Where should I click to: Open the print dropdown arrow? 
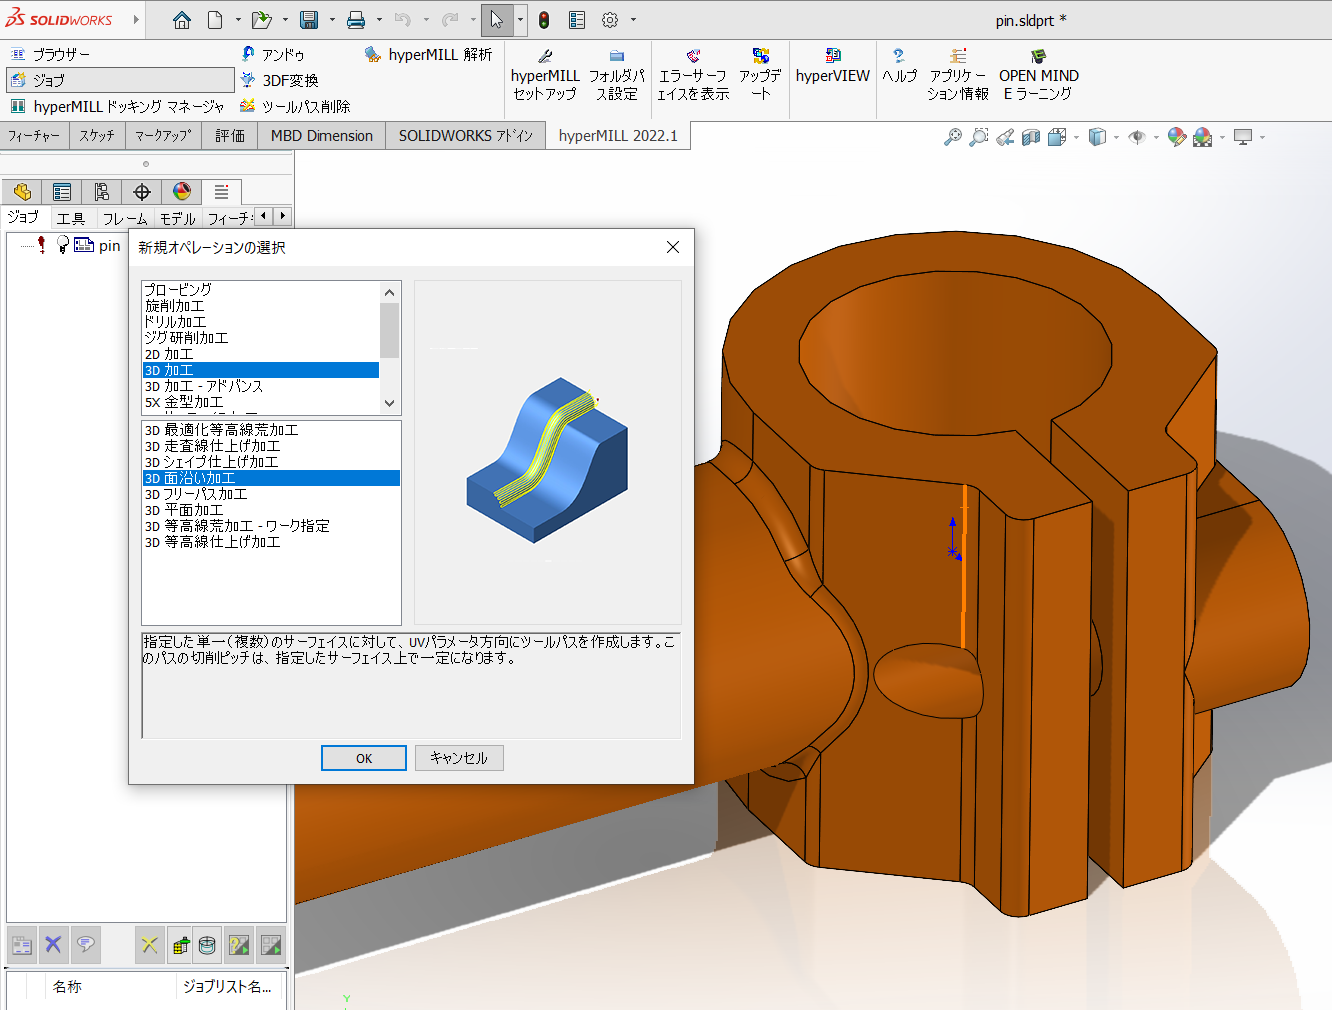click(x=379, y=20)
